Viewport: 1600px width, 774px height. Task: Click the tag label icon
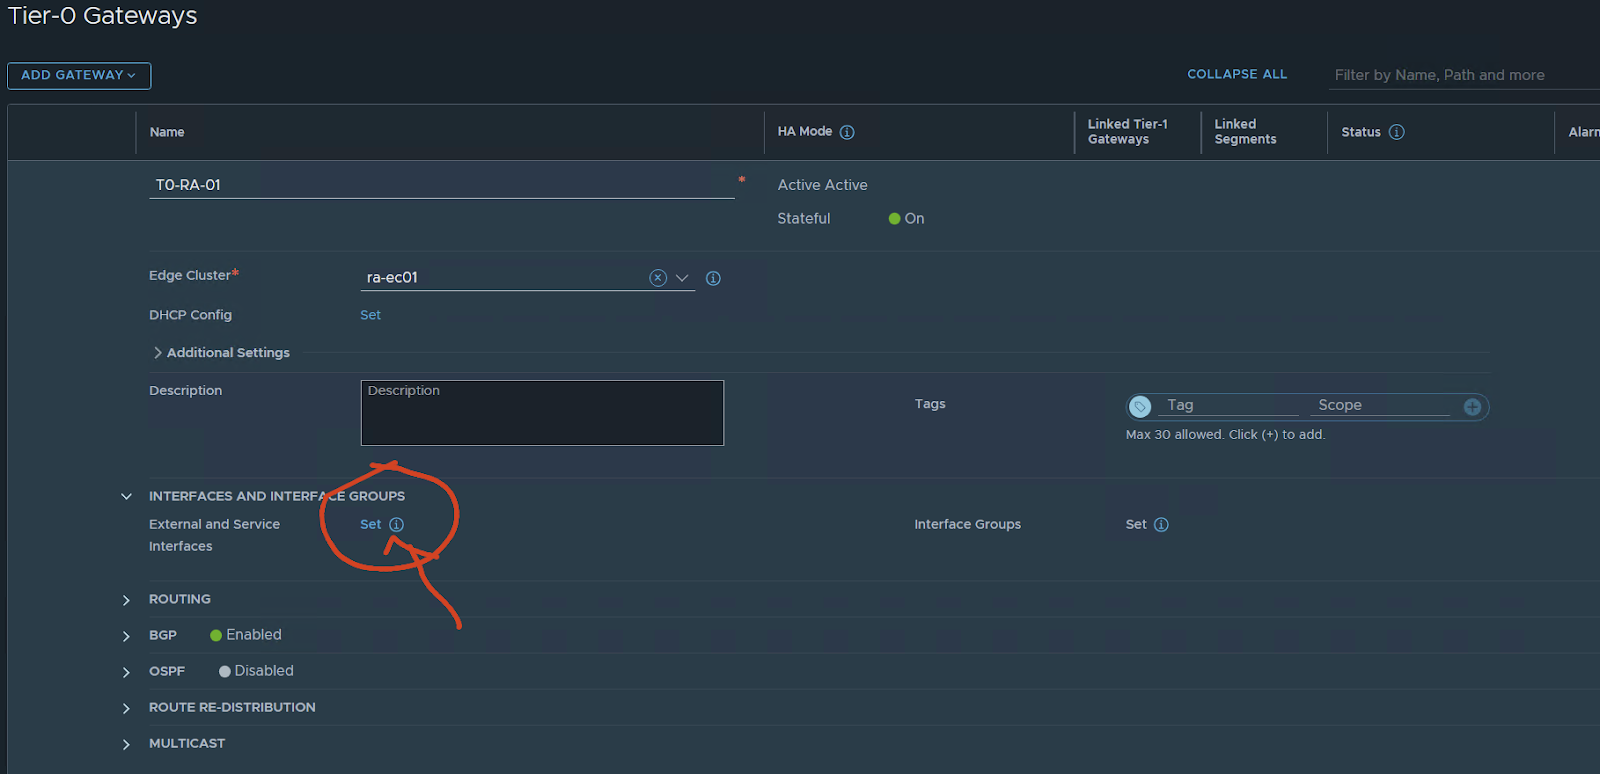[x=1140, y=406]
